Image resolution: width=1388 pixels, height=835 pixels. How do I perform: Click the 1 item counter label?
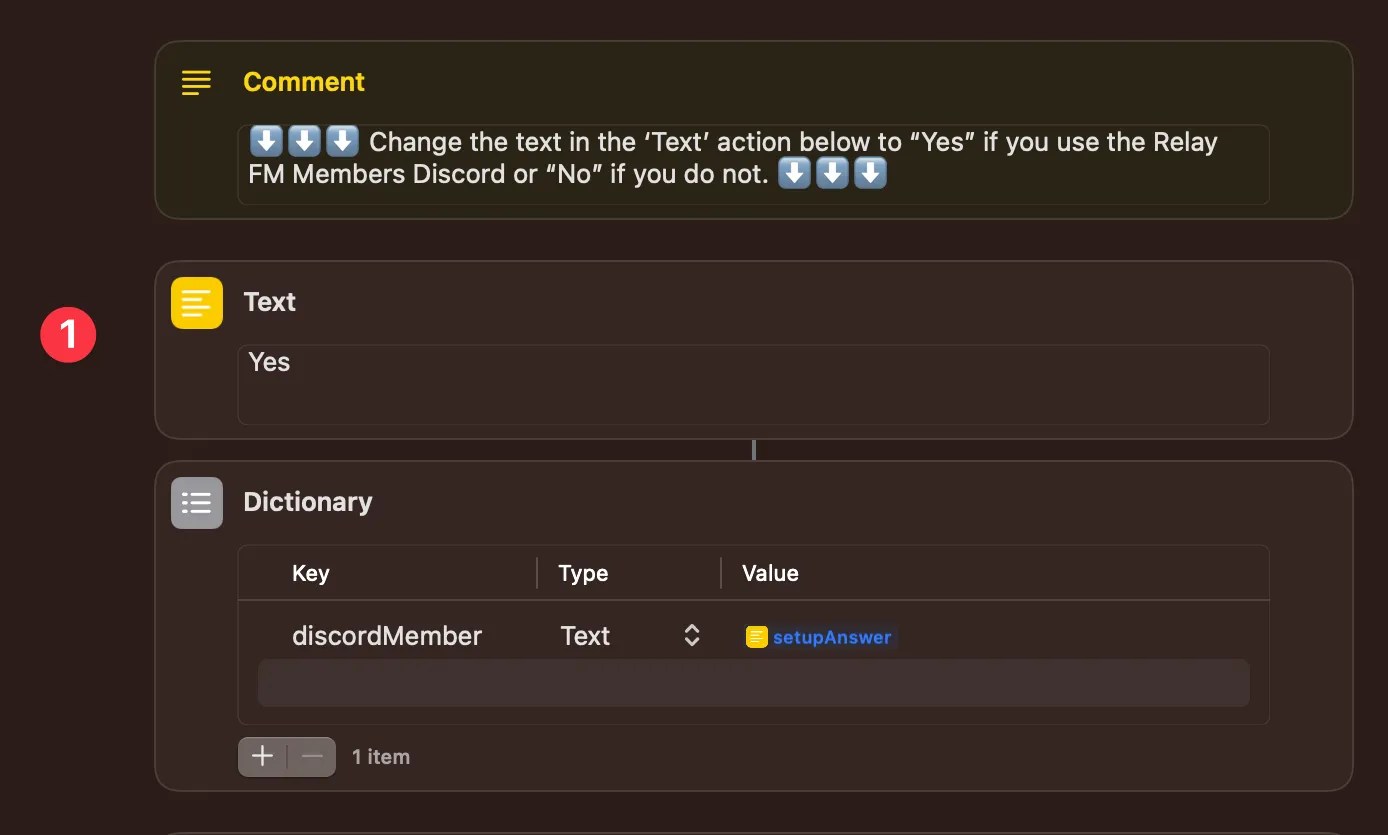pyautogui.click(x=381, y=757)
